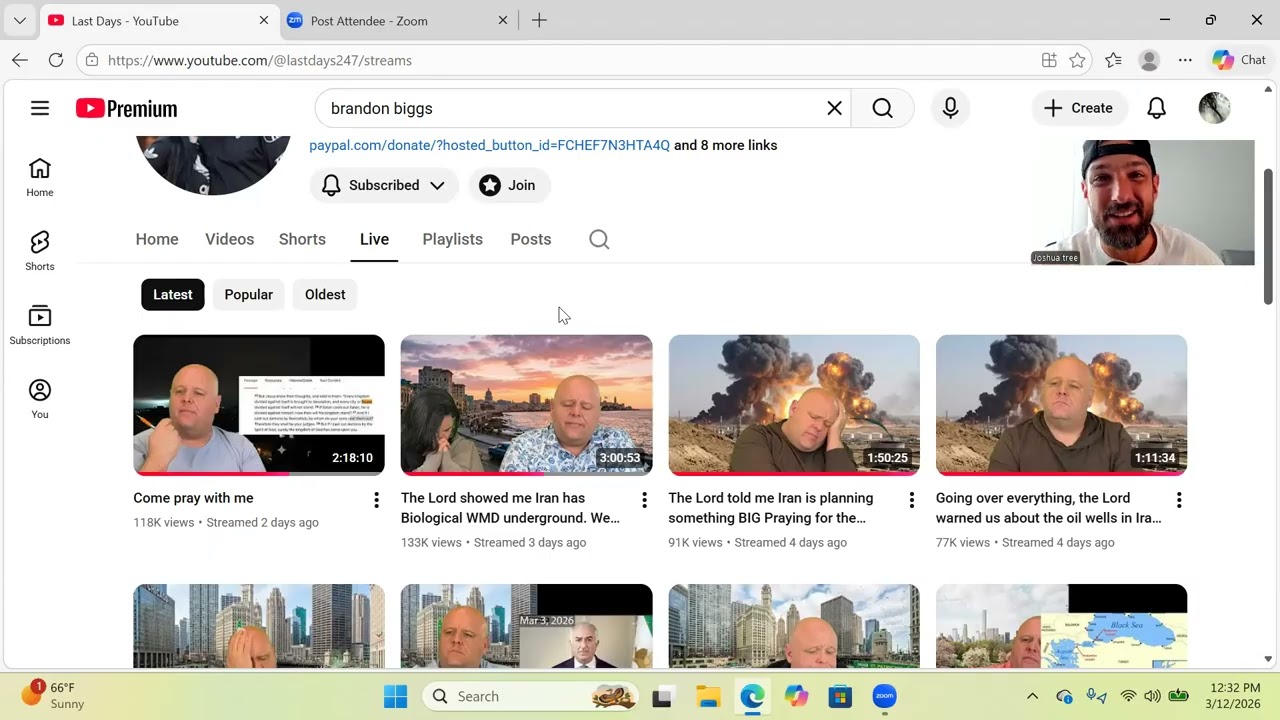Switch to the channel Videos tab
The width and height of the screenshot is (1280, 720).
[229, 239]
